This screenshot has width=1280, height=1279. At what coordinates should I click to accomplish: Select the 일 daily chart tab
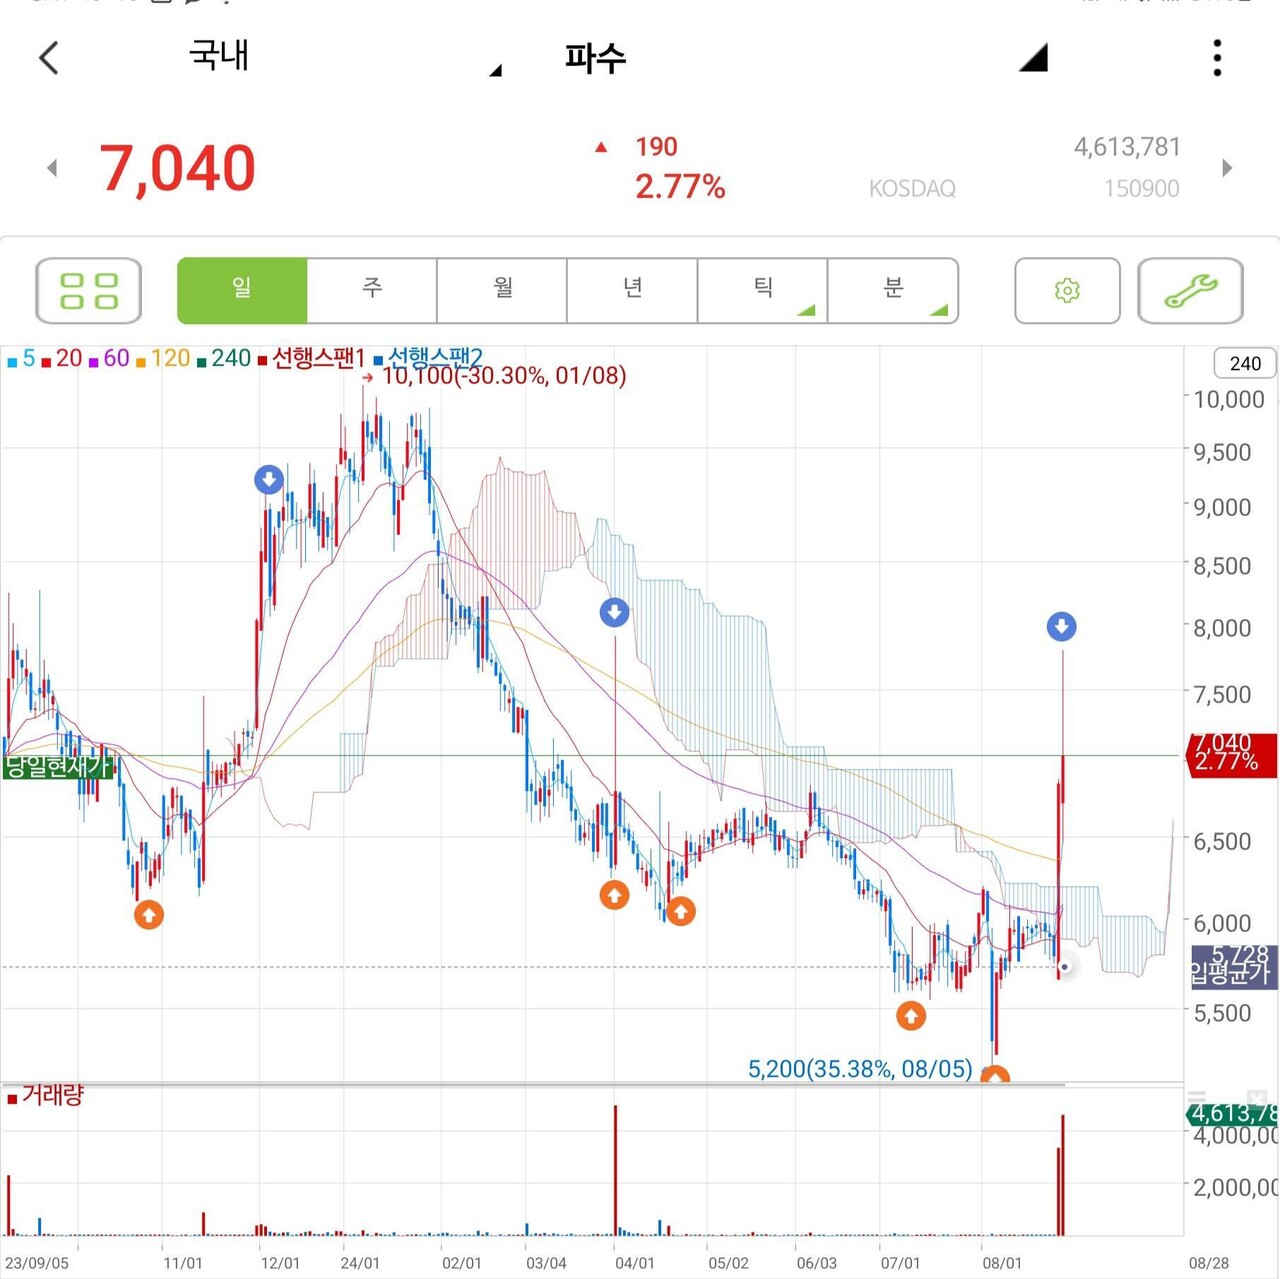point(242,290)
